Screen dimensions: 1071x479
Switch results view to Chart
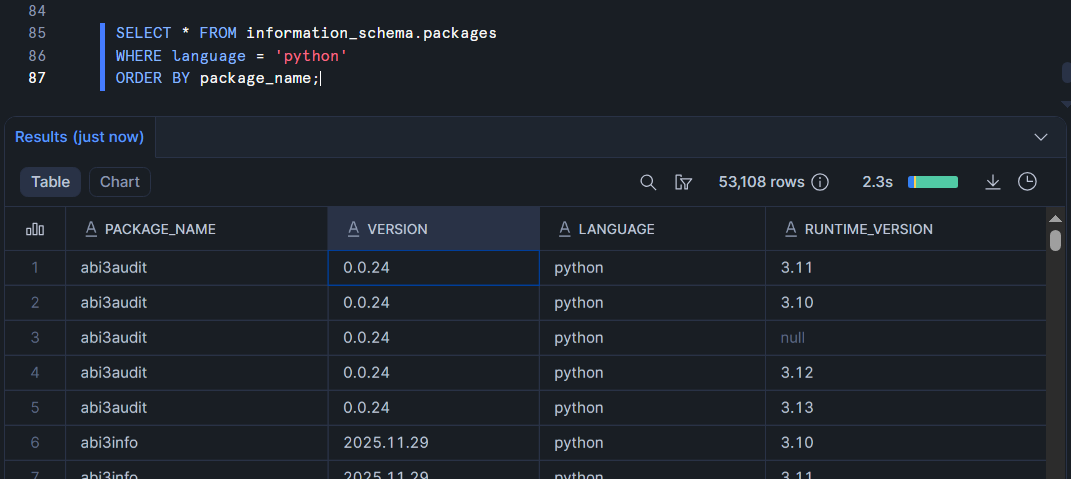(120, 182)
